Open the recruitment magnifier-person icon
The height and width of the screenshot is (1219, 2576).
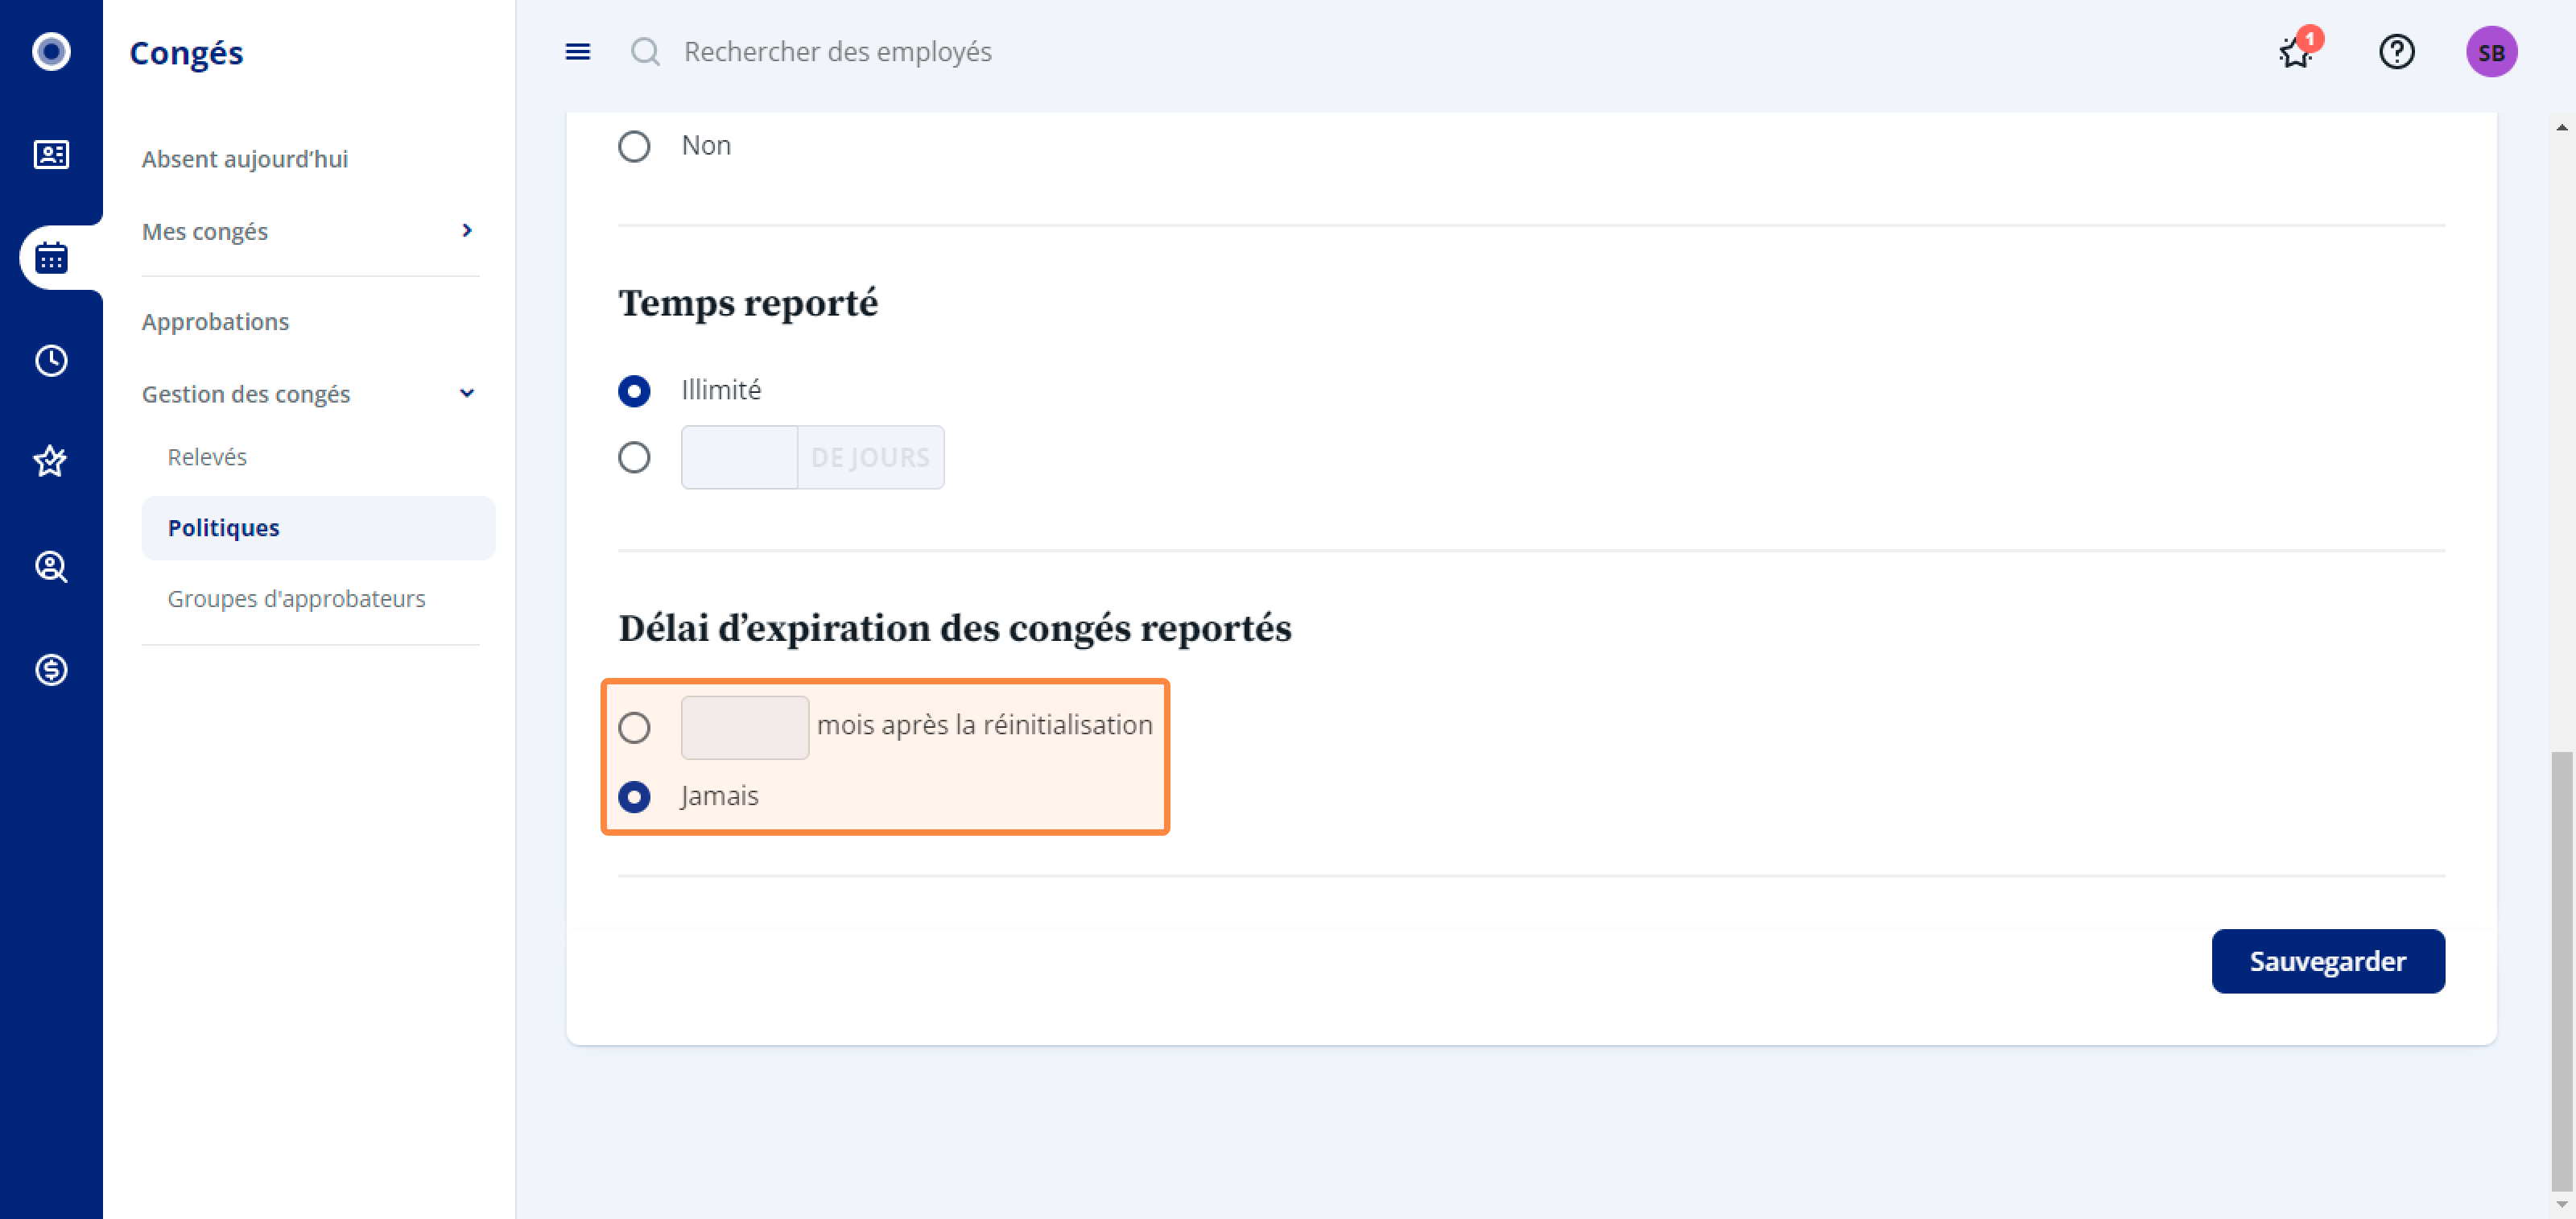(x=51, y=567)
